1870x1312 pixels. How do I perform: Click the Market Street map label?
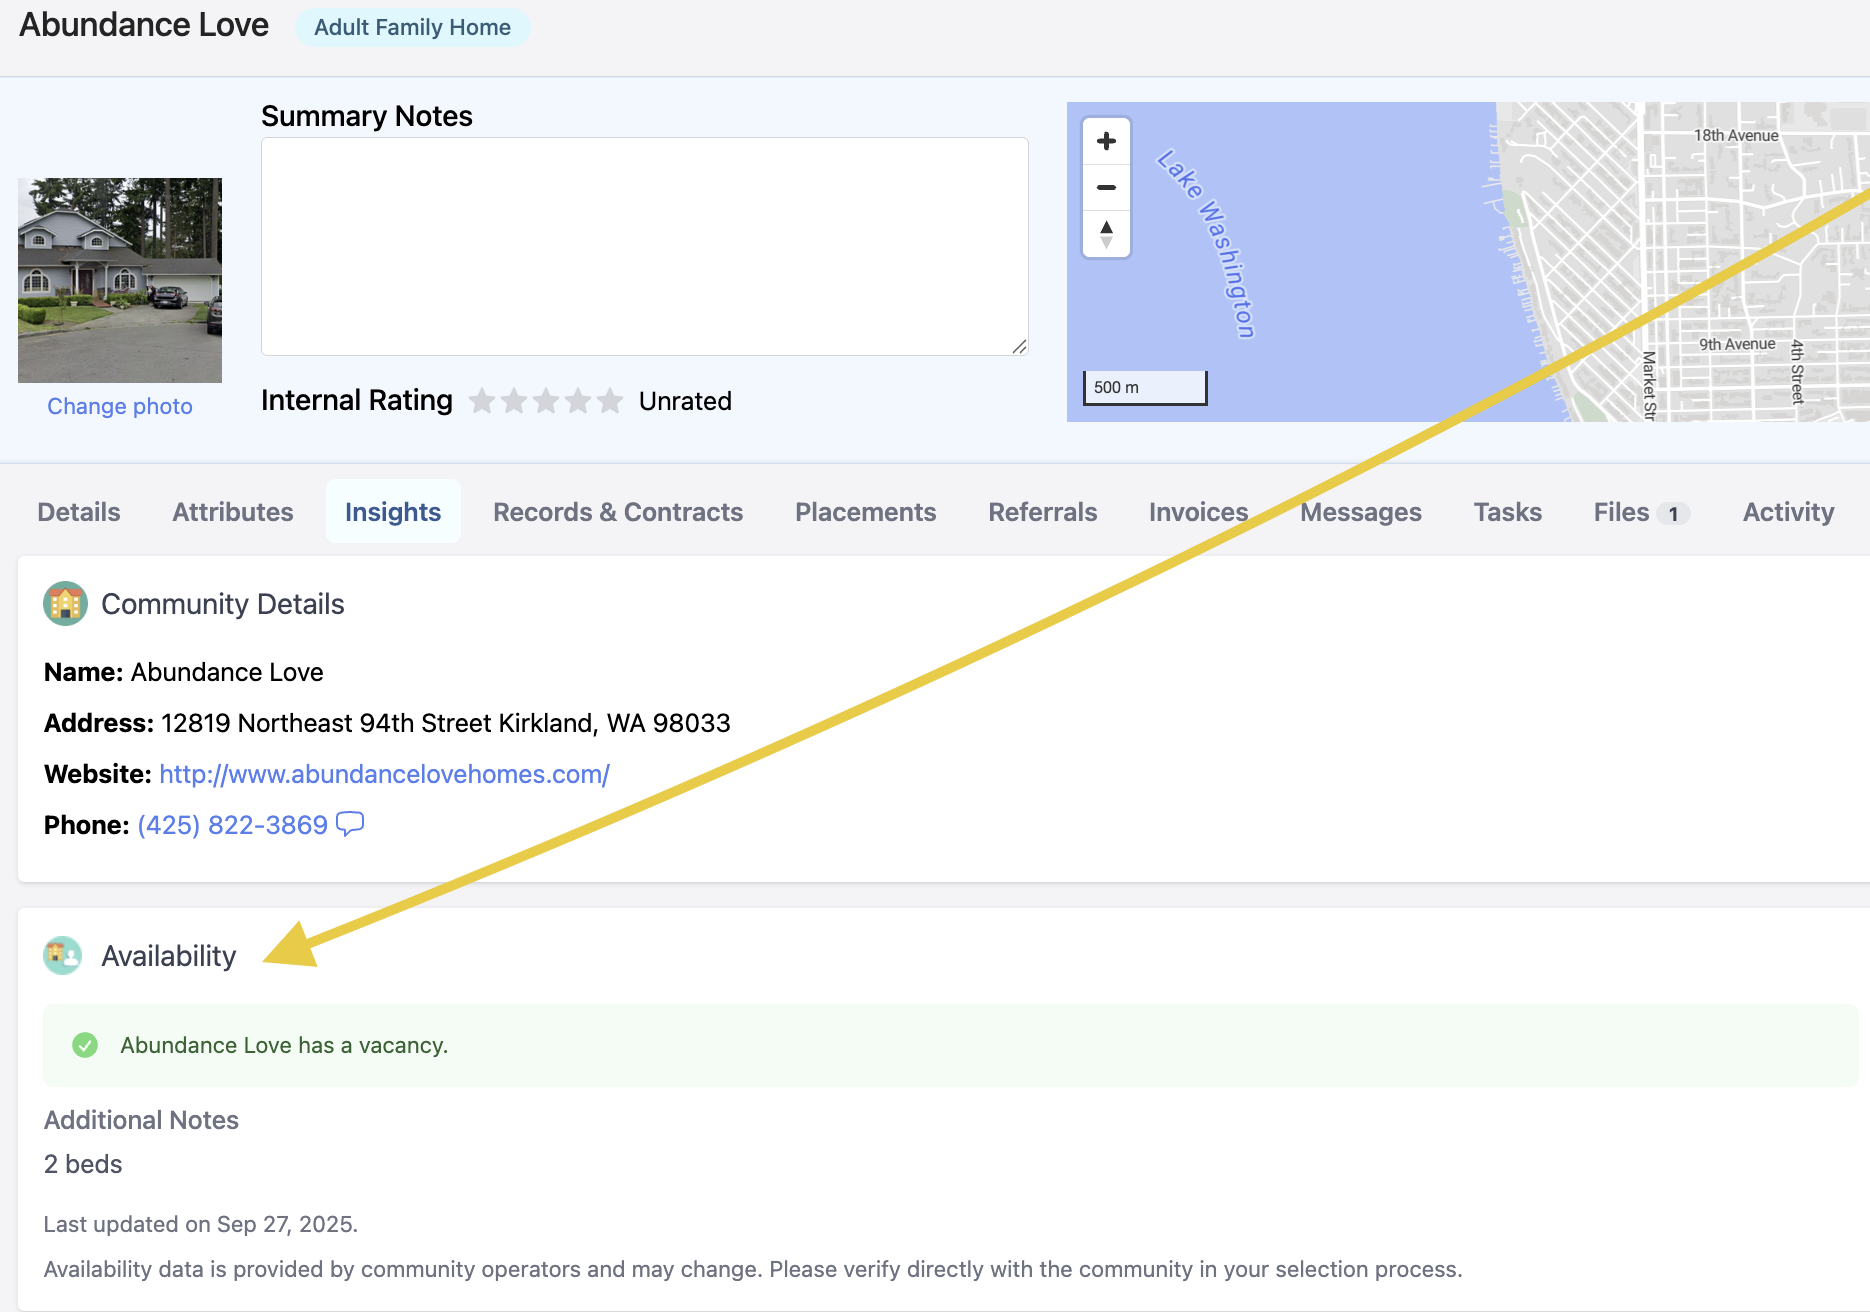coord(1649,385)
